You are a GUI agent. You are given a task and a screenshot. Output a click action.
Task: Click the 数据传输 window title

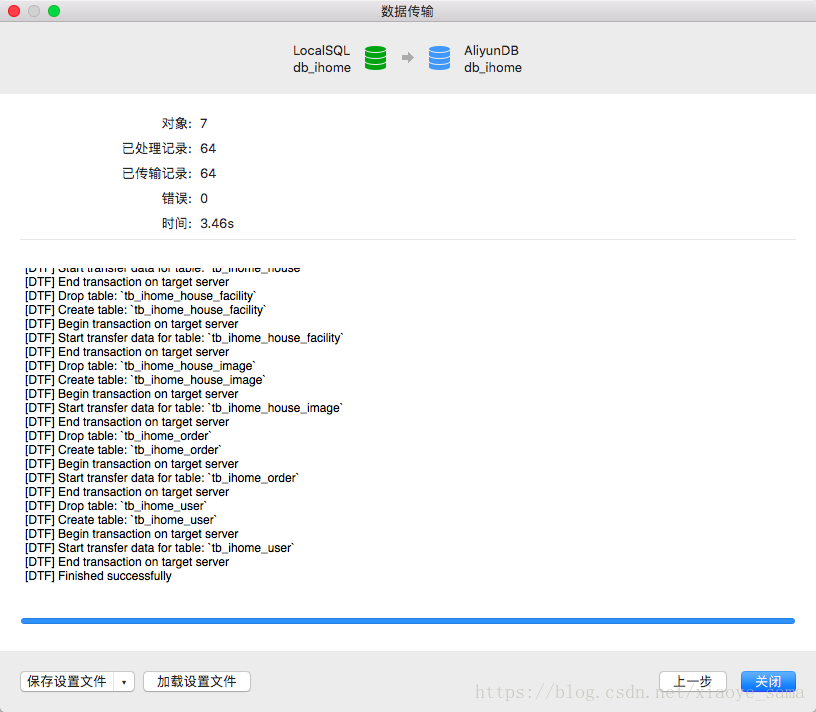(407, 11)
